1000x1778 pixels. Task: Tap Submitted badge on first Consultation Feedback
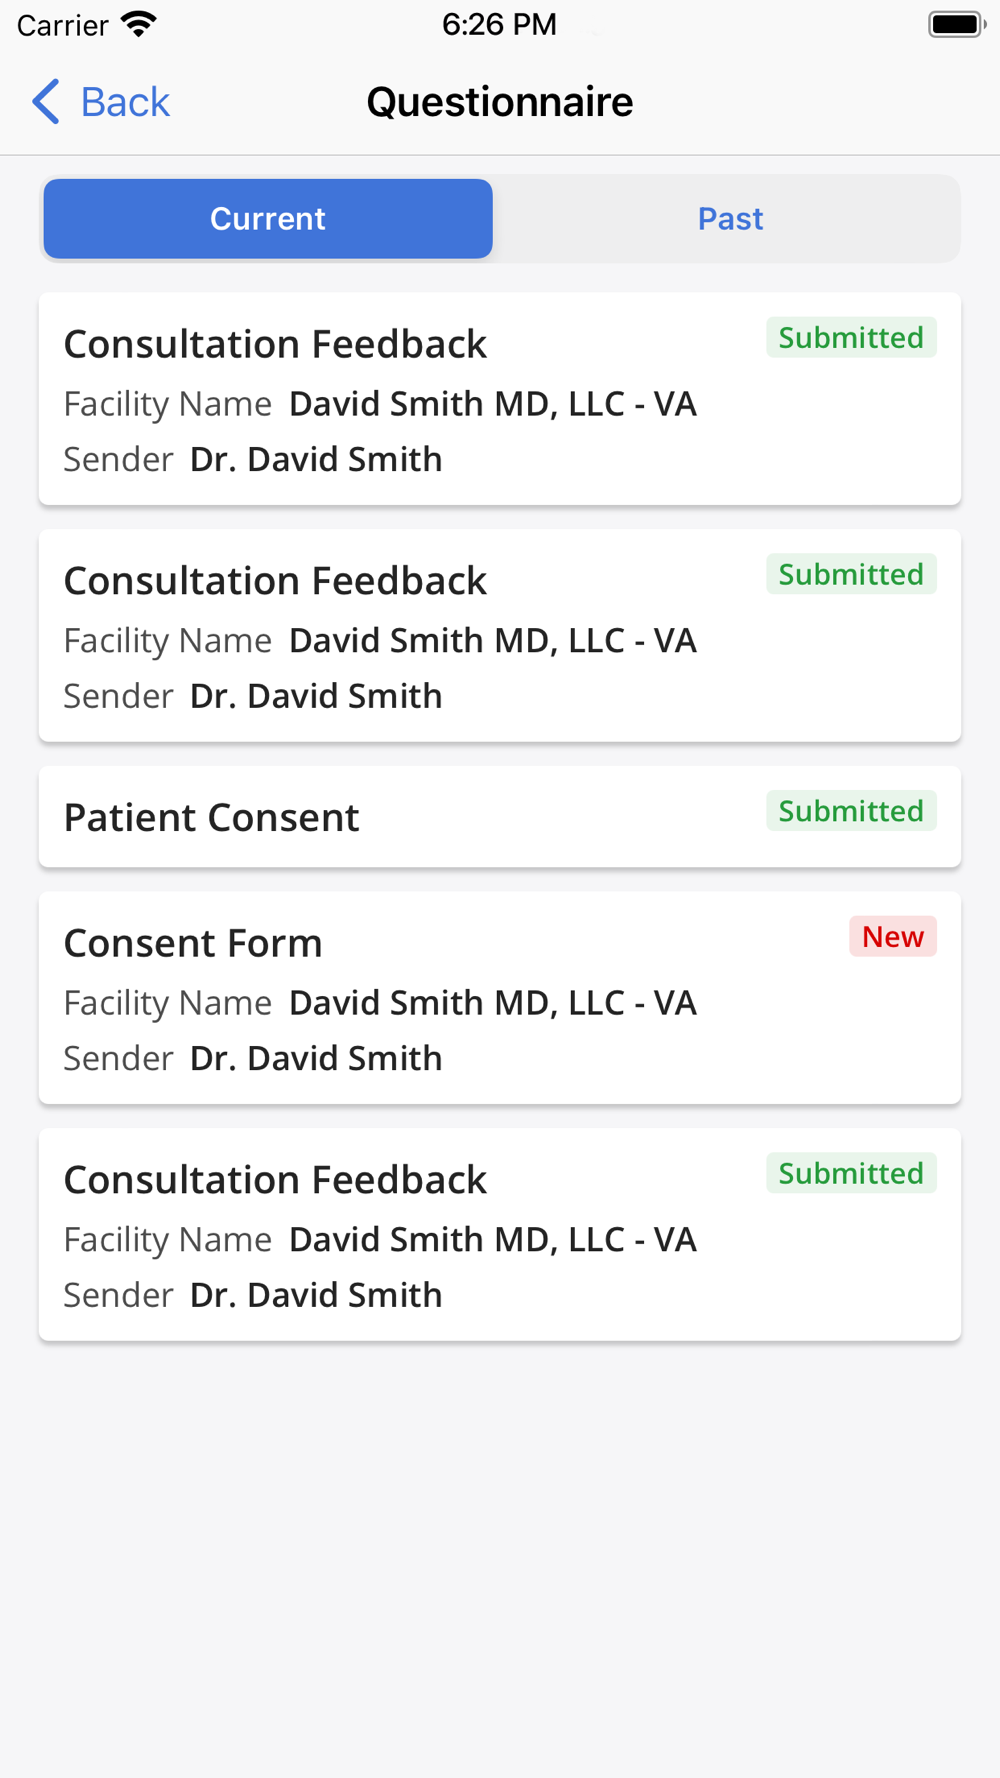point(851,338)
